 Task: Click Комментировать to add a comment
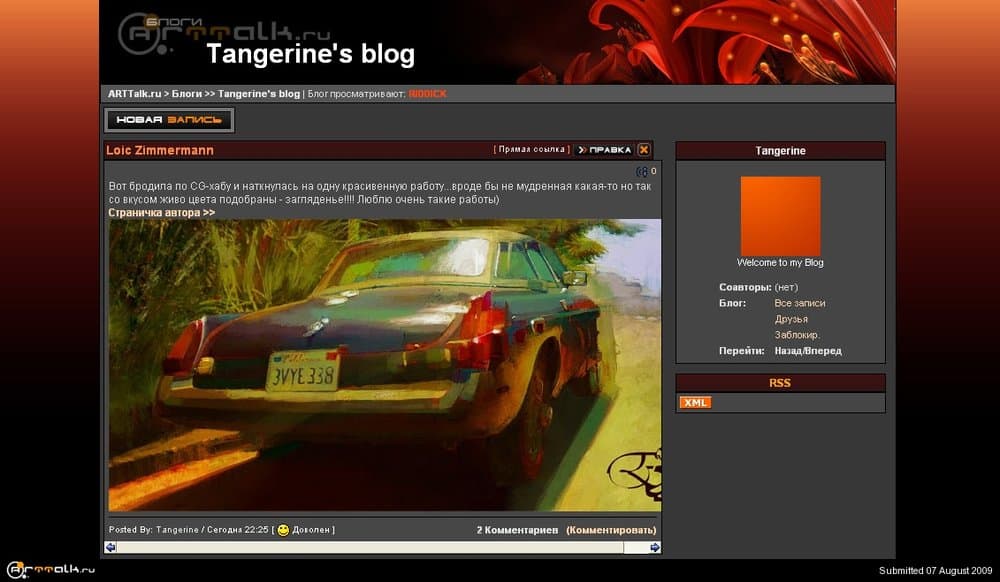pos(611,530)
